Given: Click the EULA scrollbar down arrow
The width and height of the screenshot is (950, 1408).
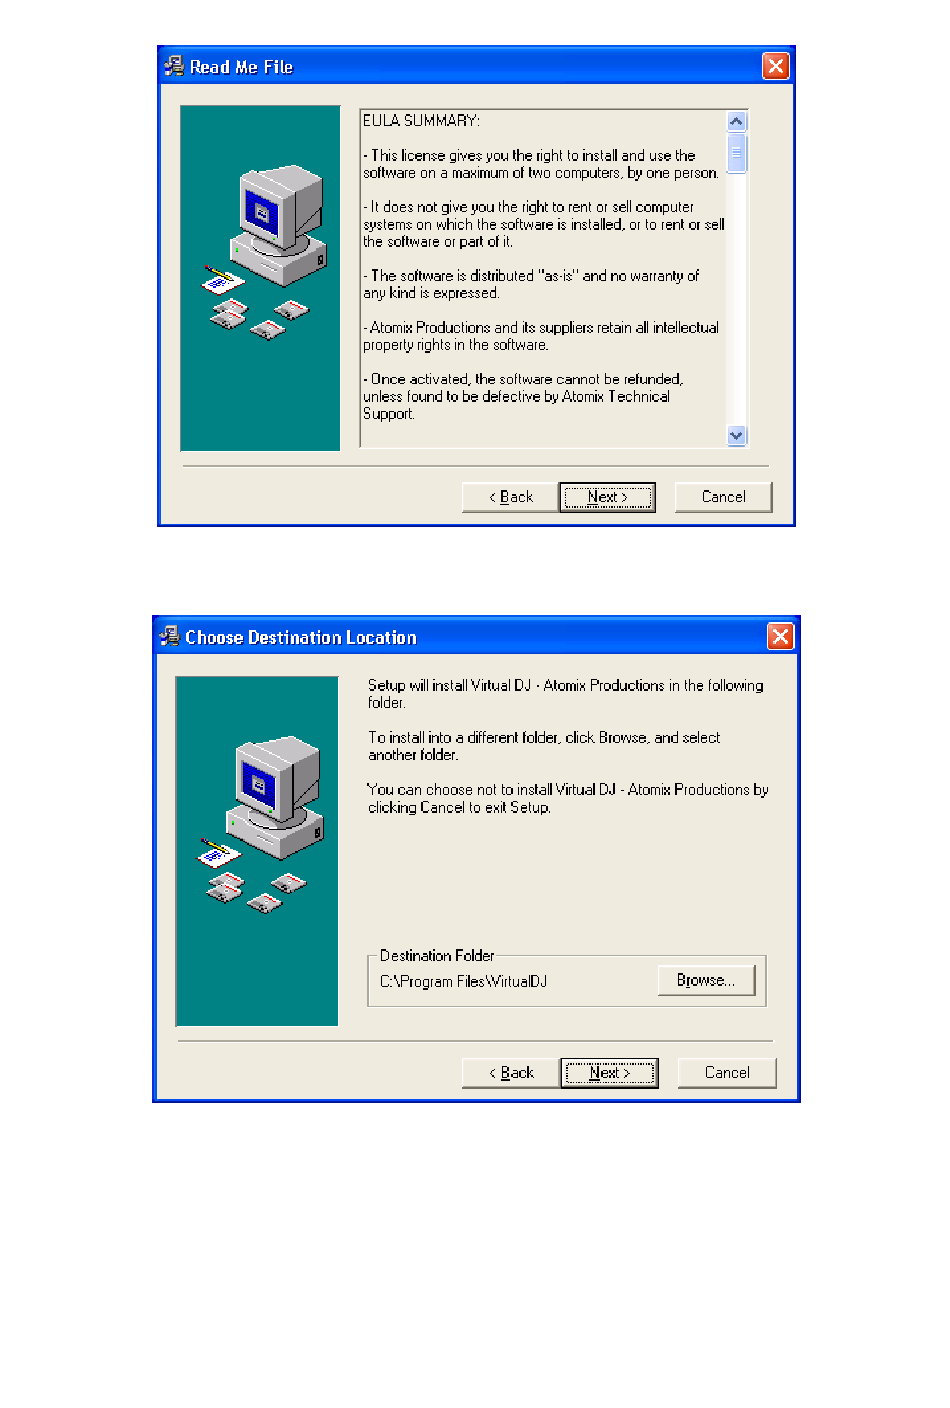Looking at the screenshot, I should click(737, 435).
